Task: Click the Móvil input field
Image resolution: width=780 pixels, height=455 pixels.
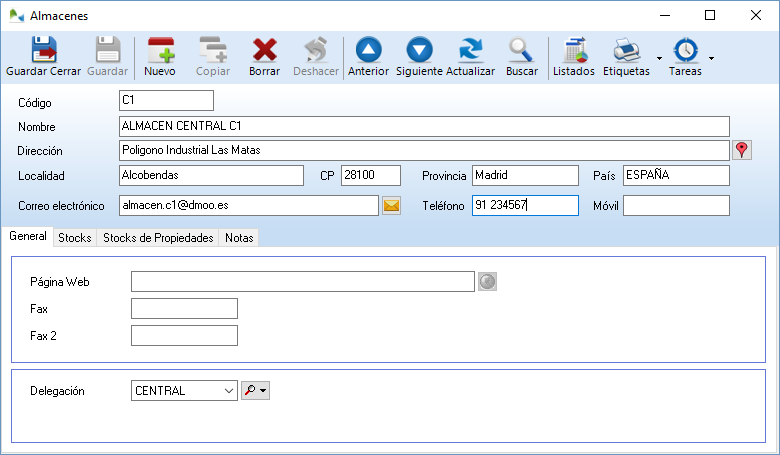Action: click(x=676, y=205)
